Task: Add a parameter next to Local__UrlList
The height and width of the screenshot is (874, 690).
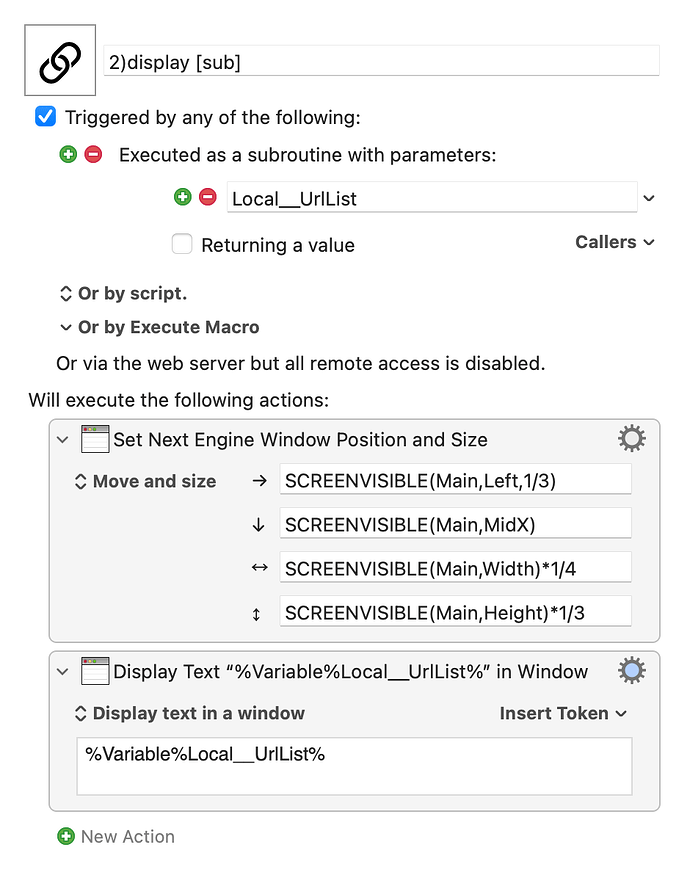Action: pyautogui.click(x=182, y=197)
